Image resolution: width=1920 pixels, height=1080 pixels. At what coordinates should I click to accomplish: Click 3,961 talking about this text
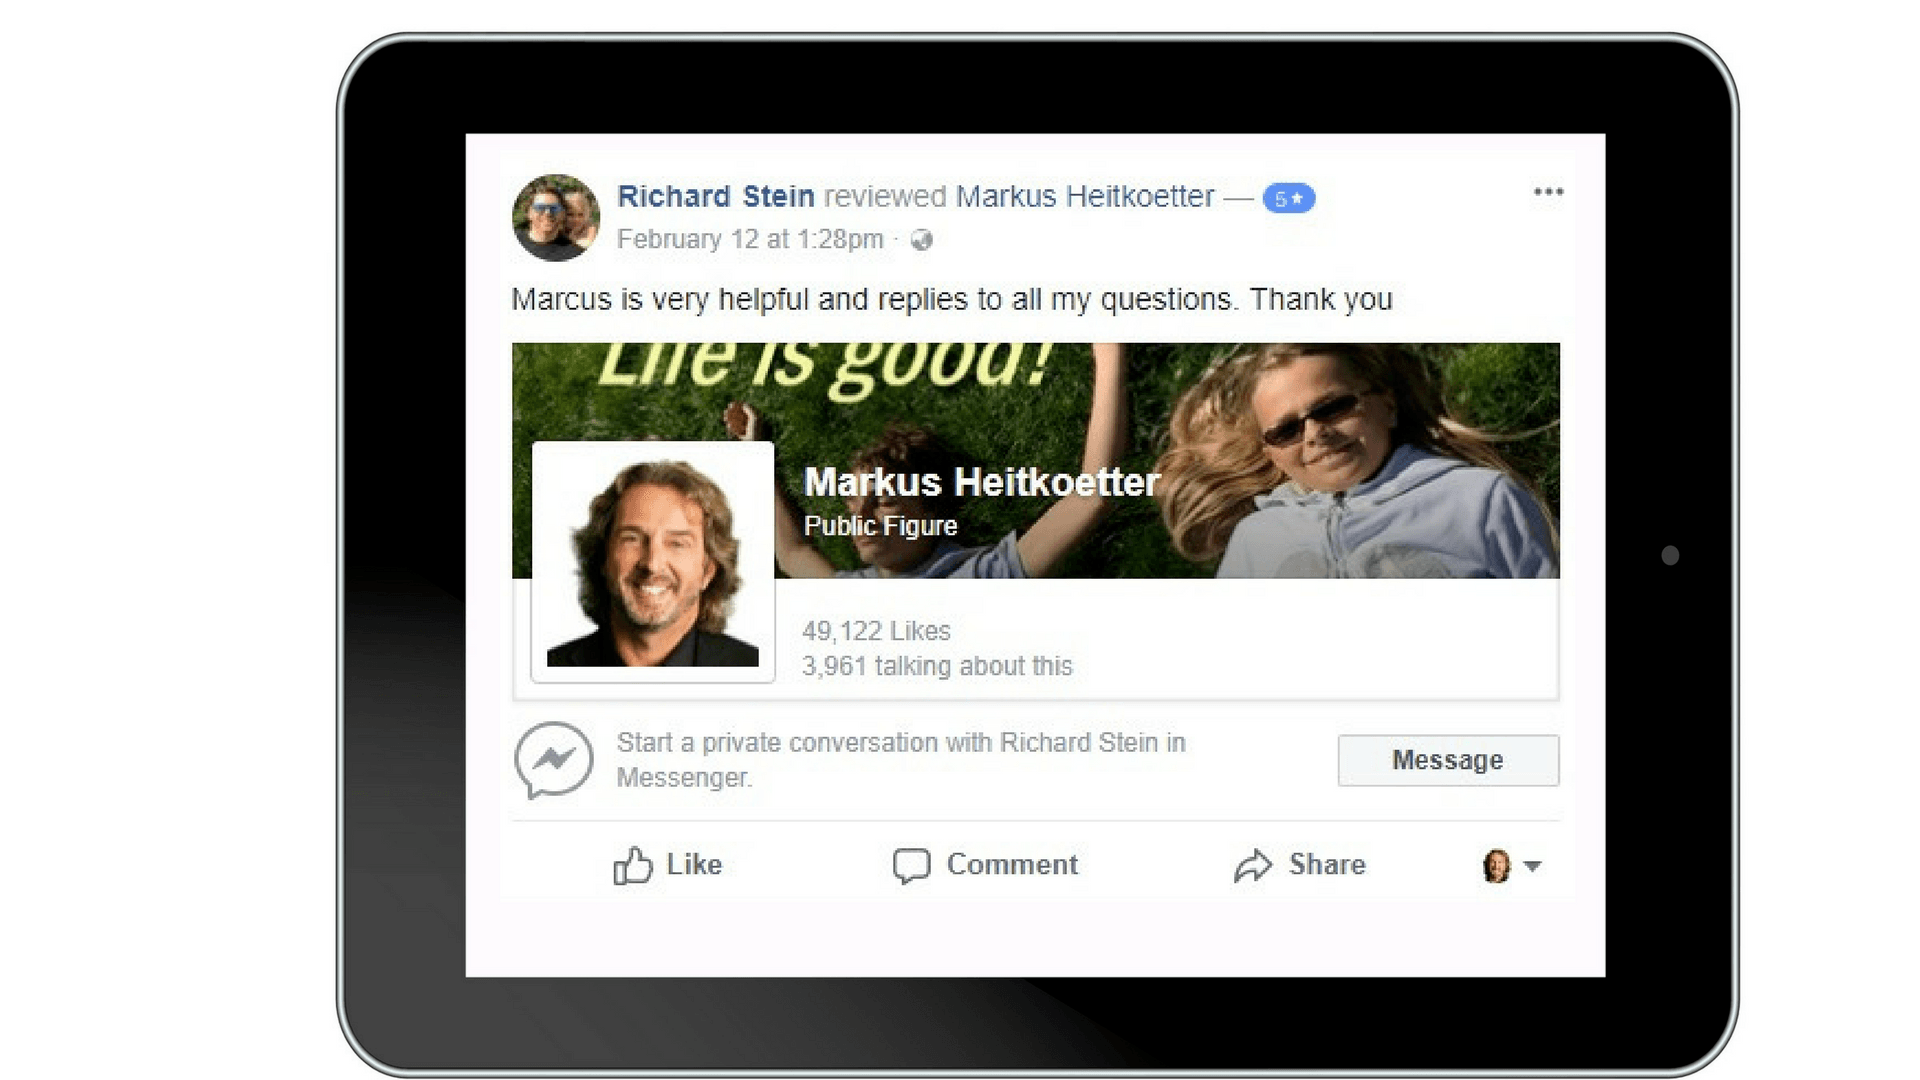[x=937, y=666]
